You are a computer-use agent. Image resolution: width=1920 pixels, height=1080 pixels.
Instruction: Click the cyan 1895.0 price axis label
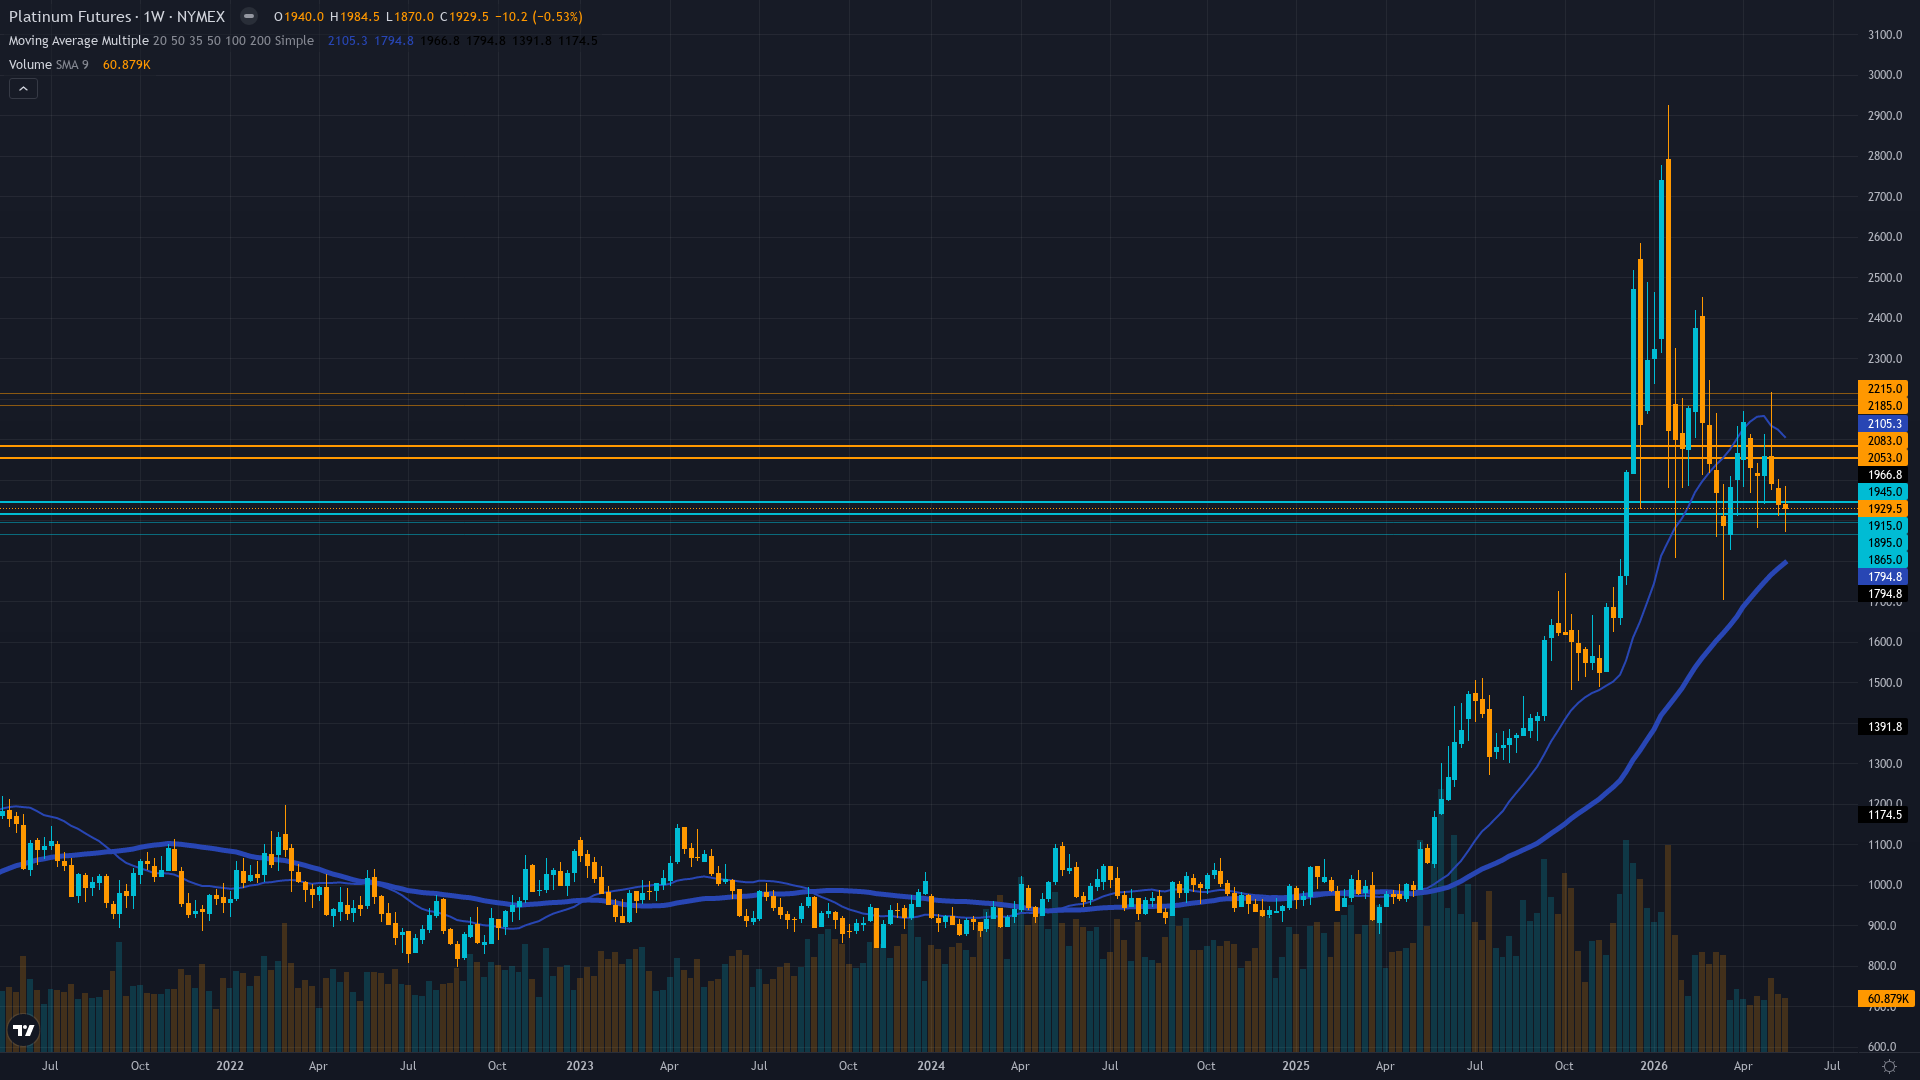(1883, 543)
